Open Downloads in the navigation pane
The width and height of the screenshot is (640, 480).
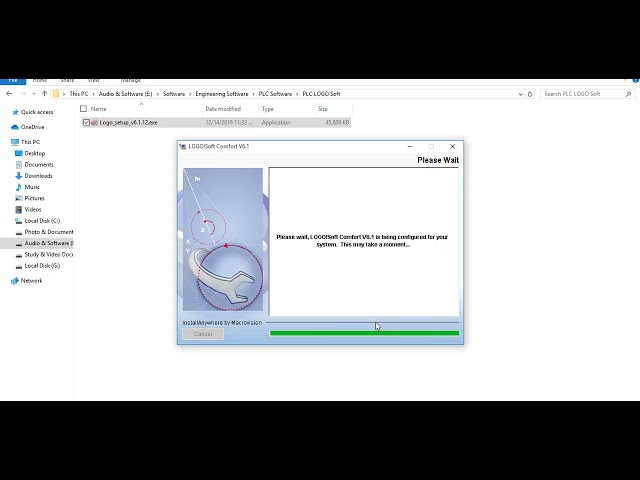click(38, 176)
